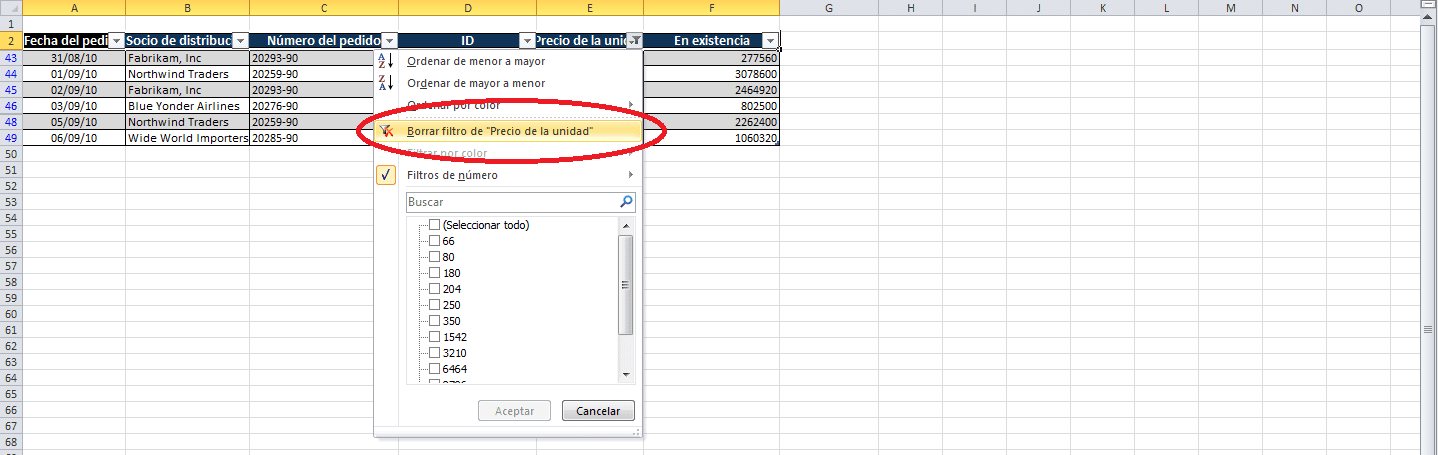Click the checkmark icon beside Filtros de número
This screenshot has width=1438, height=455.
[x=386, y=175]
